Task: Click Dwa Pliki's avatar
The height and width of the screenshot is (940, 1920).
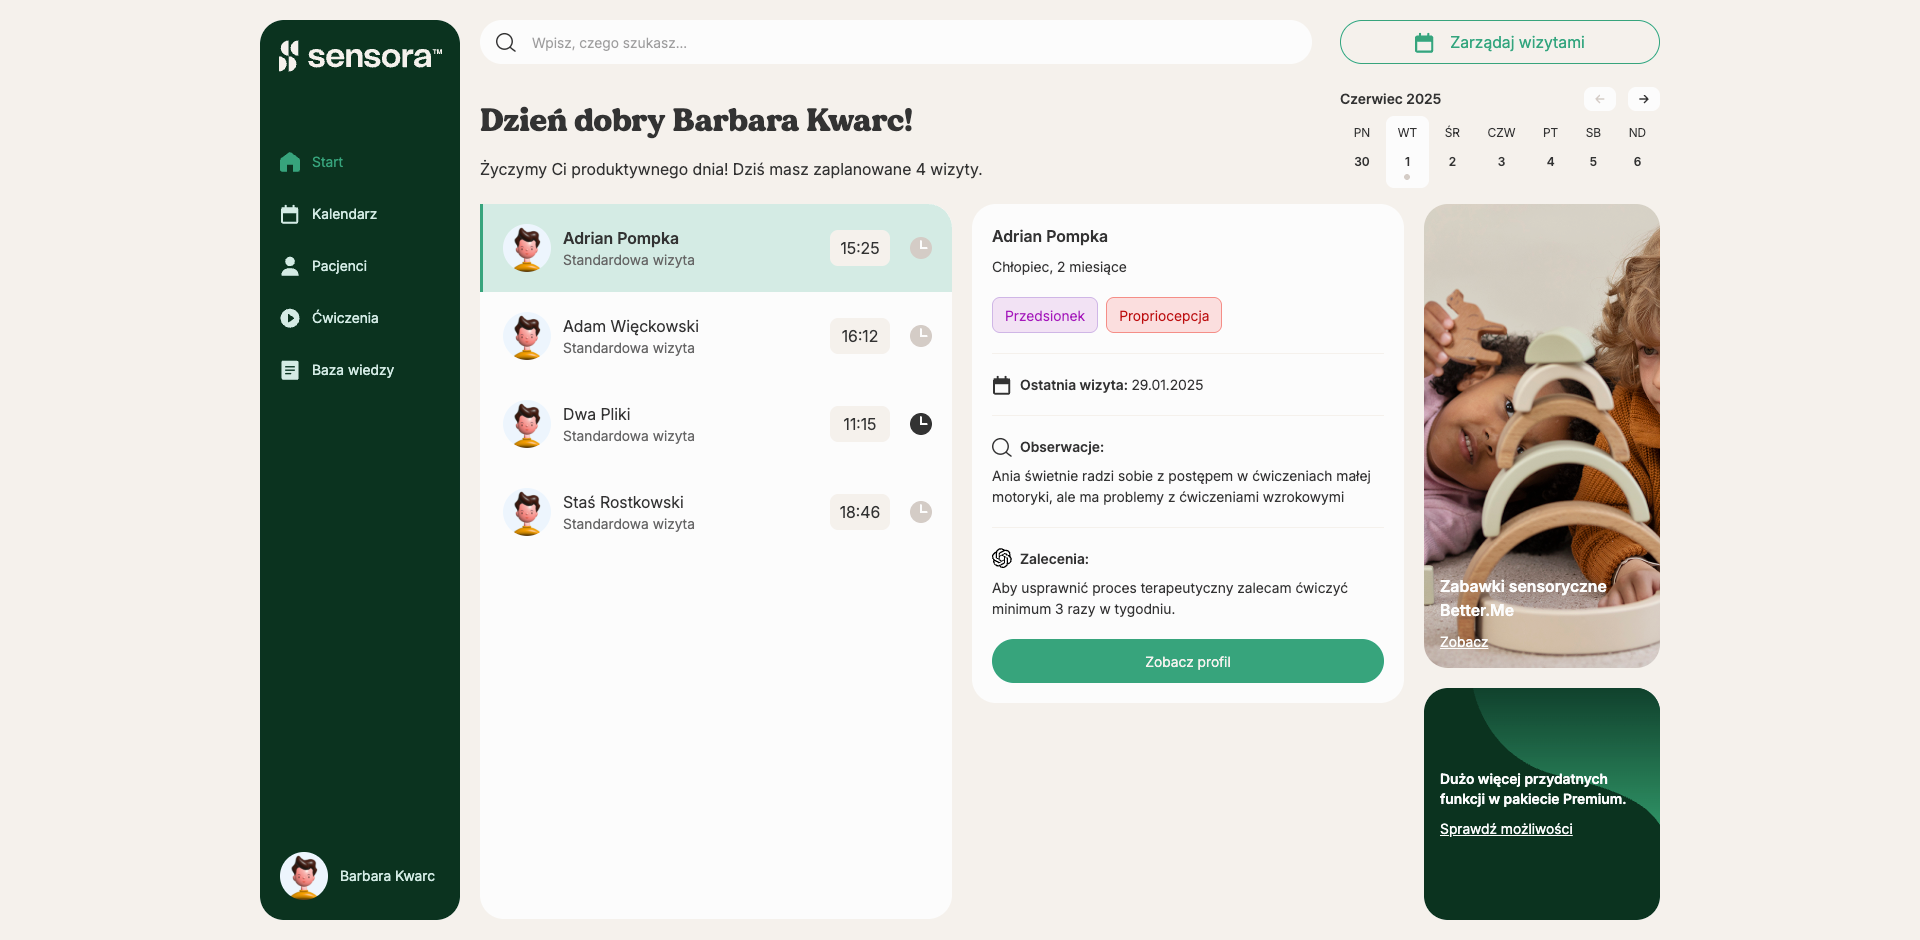Action: [527, 424]
